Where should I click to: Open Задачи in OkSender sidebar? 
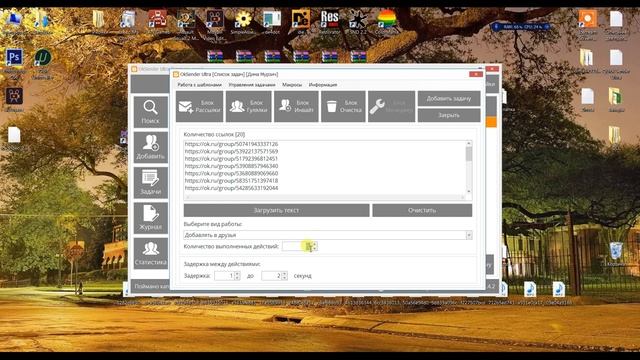point(151,183)
